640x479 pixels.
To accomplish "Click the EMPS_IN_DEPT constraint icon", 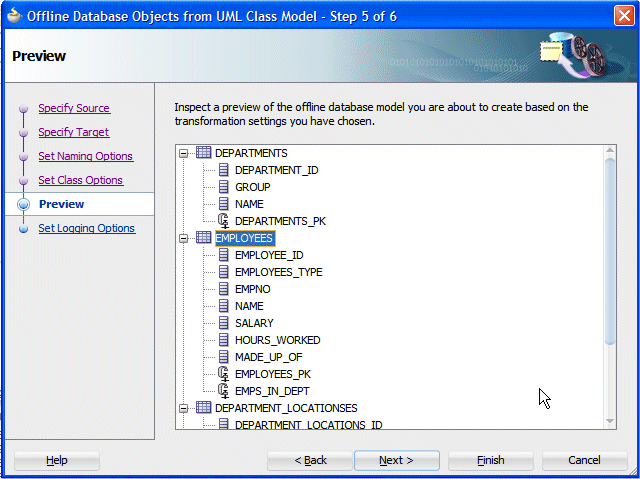I will (x=223, y=391).
